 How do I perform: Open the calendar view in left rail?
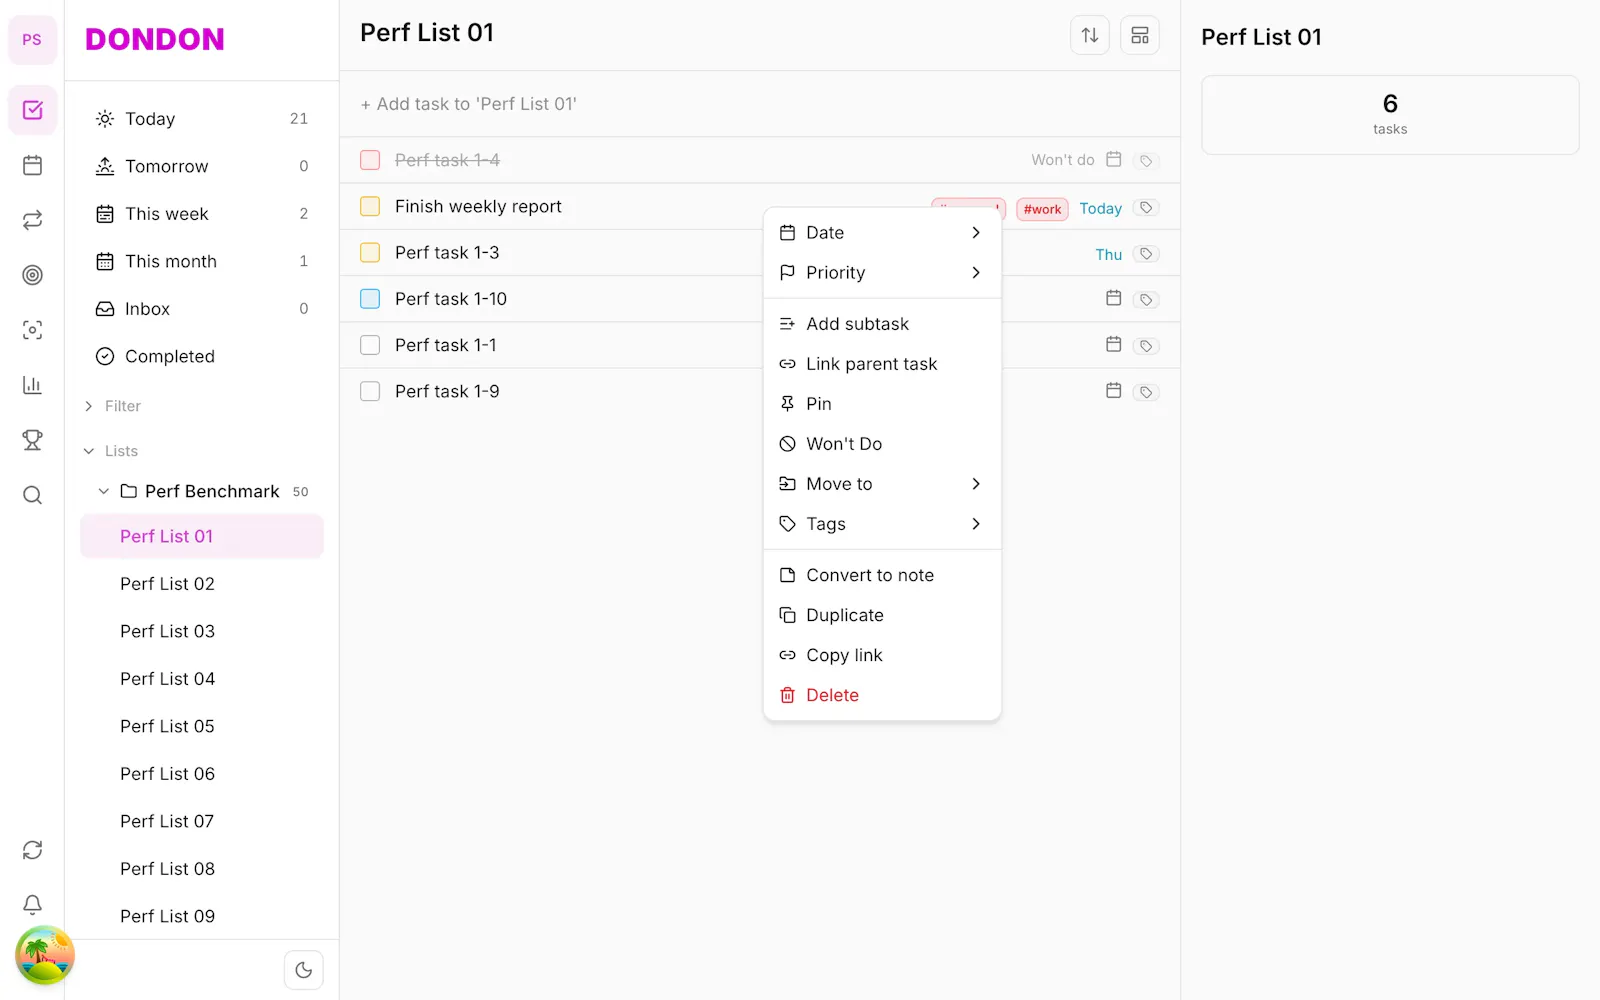click(x=32, y=165)
